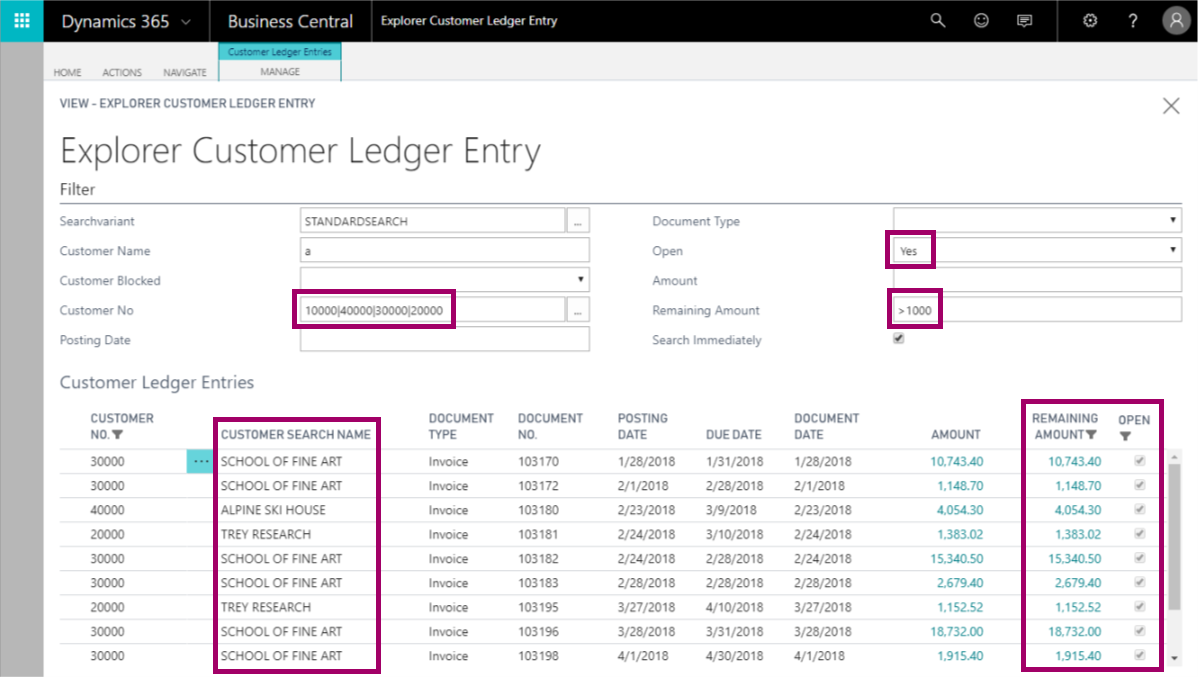Screen dimensions: 1198x677
Task: Select posting date 2/23/2018 cell
Action: pos(646,510)
